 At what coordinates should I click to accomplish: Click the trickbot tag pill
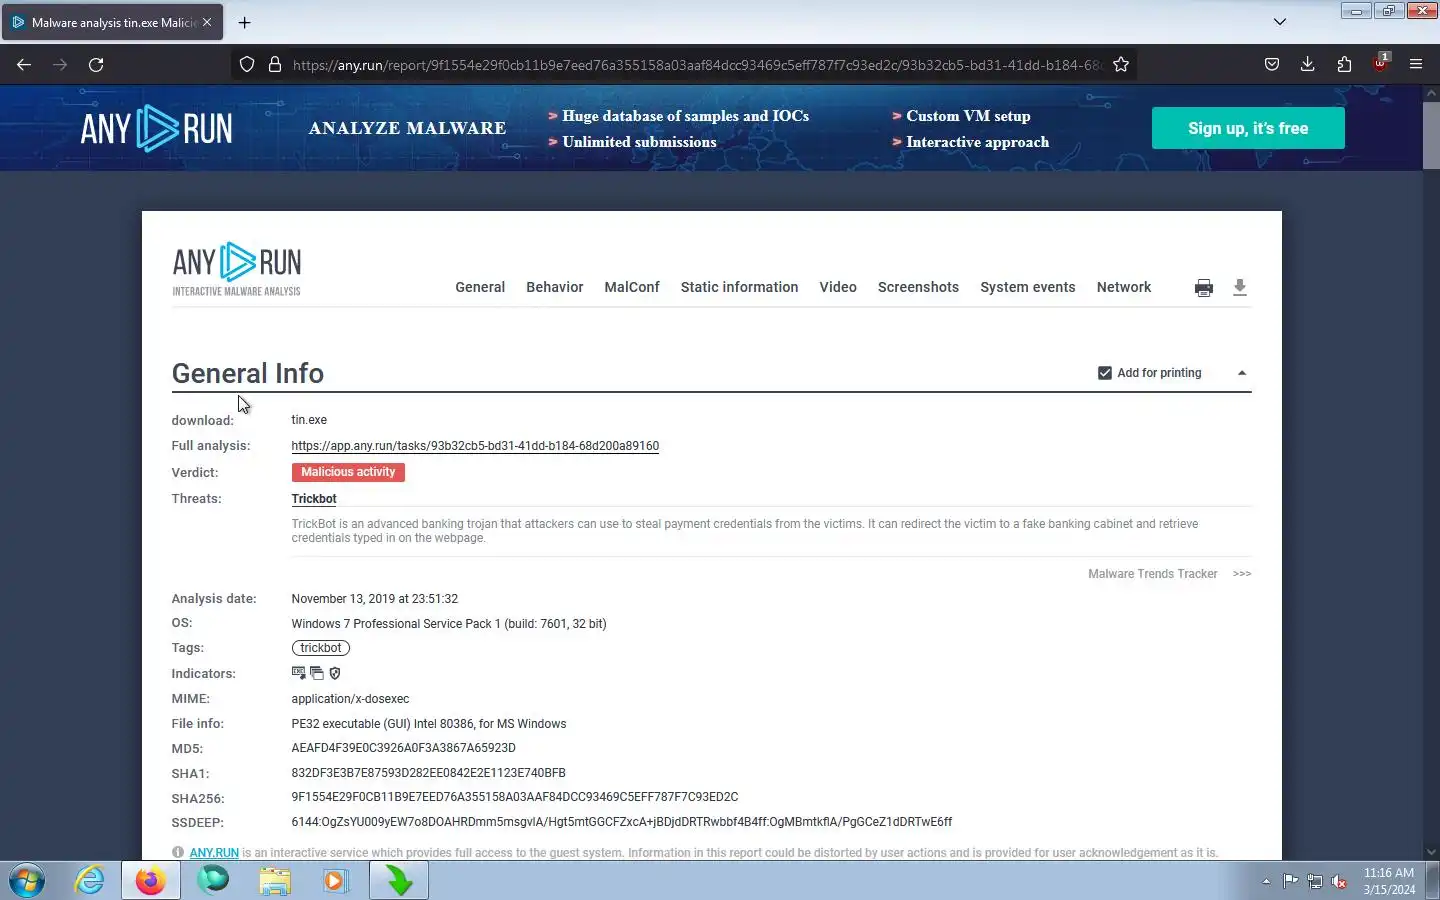[x=321, y=648]
